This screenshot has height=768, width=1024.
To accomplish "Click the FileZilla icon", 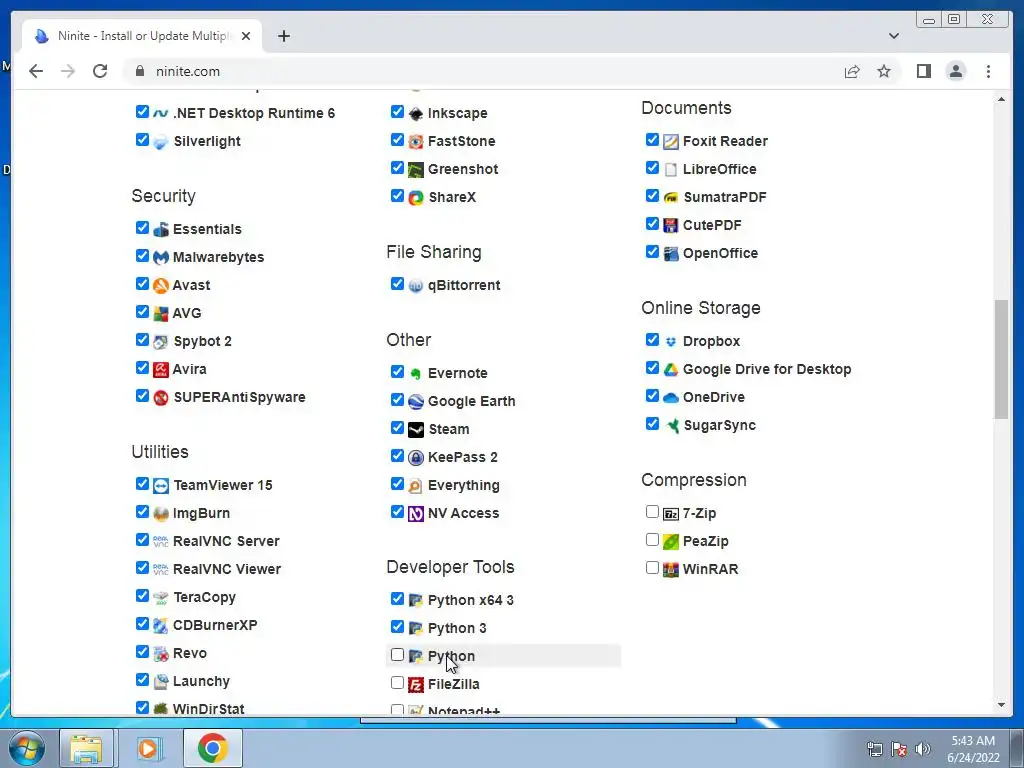I will [x=416, y=684].
